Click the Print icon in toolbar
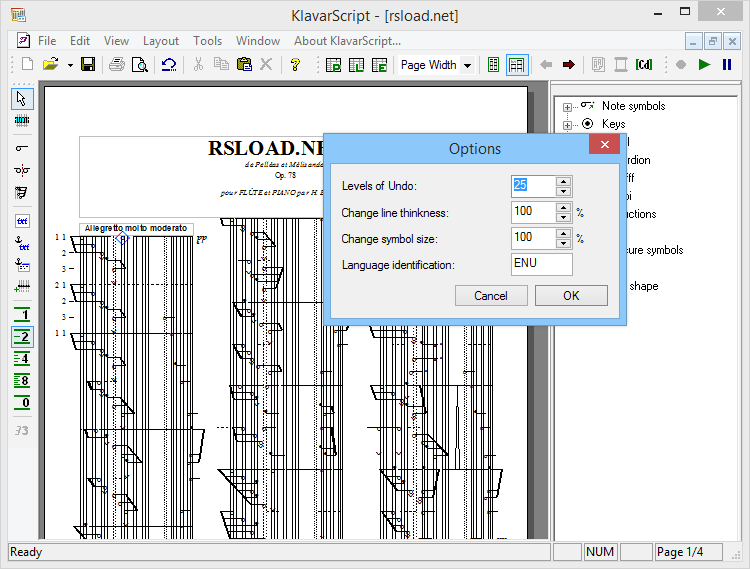 tap(117, 65)
